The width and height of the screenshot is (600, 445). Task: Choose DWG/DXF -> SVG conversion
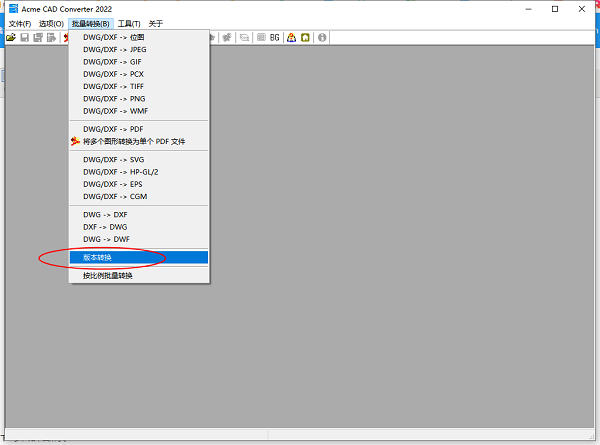click(139, 160)
